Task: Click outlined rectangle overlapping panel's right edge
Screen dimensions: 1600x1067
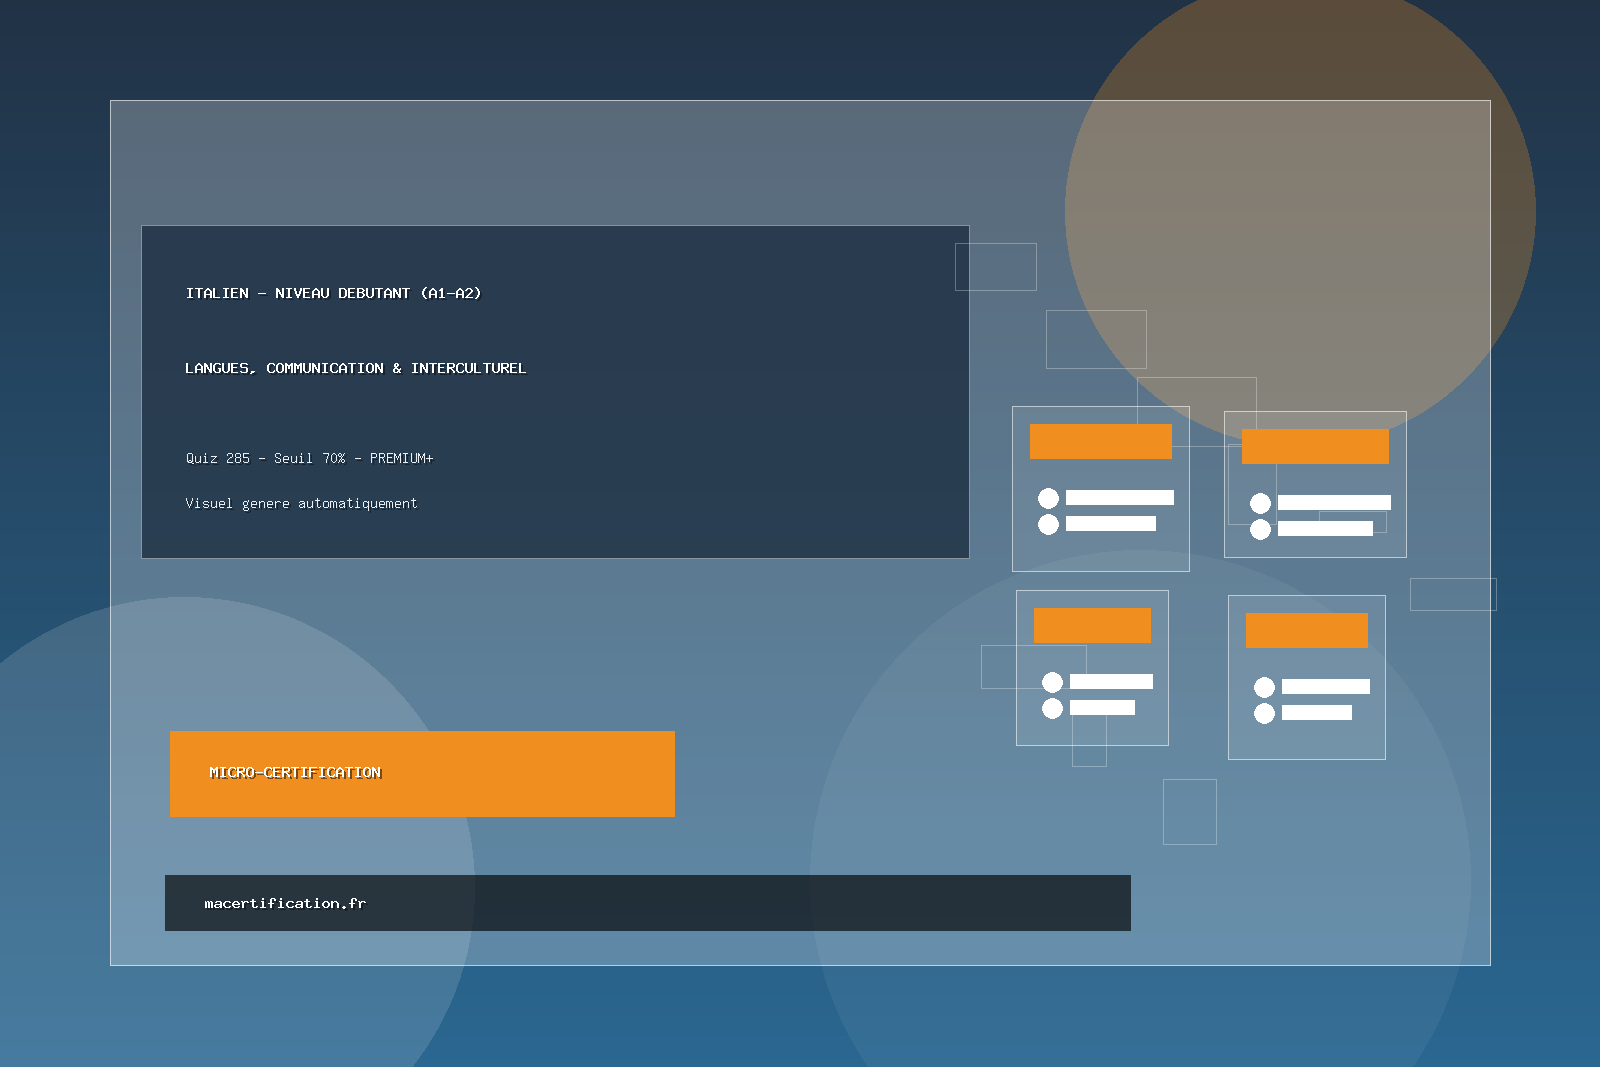Action: click(x=1452, y=594)
